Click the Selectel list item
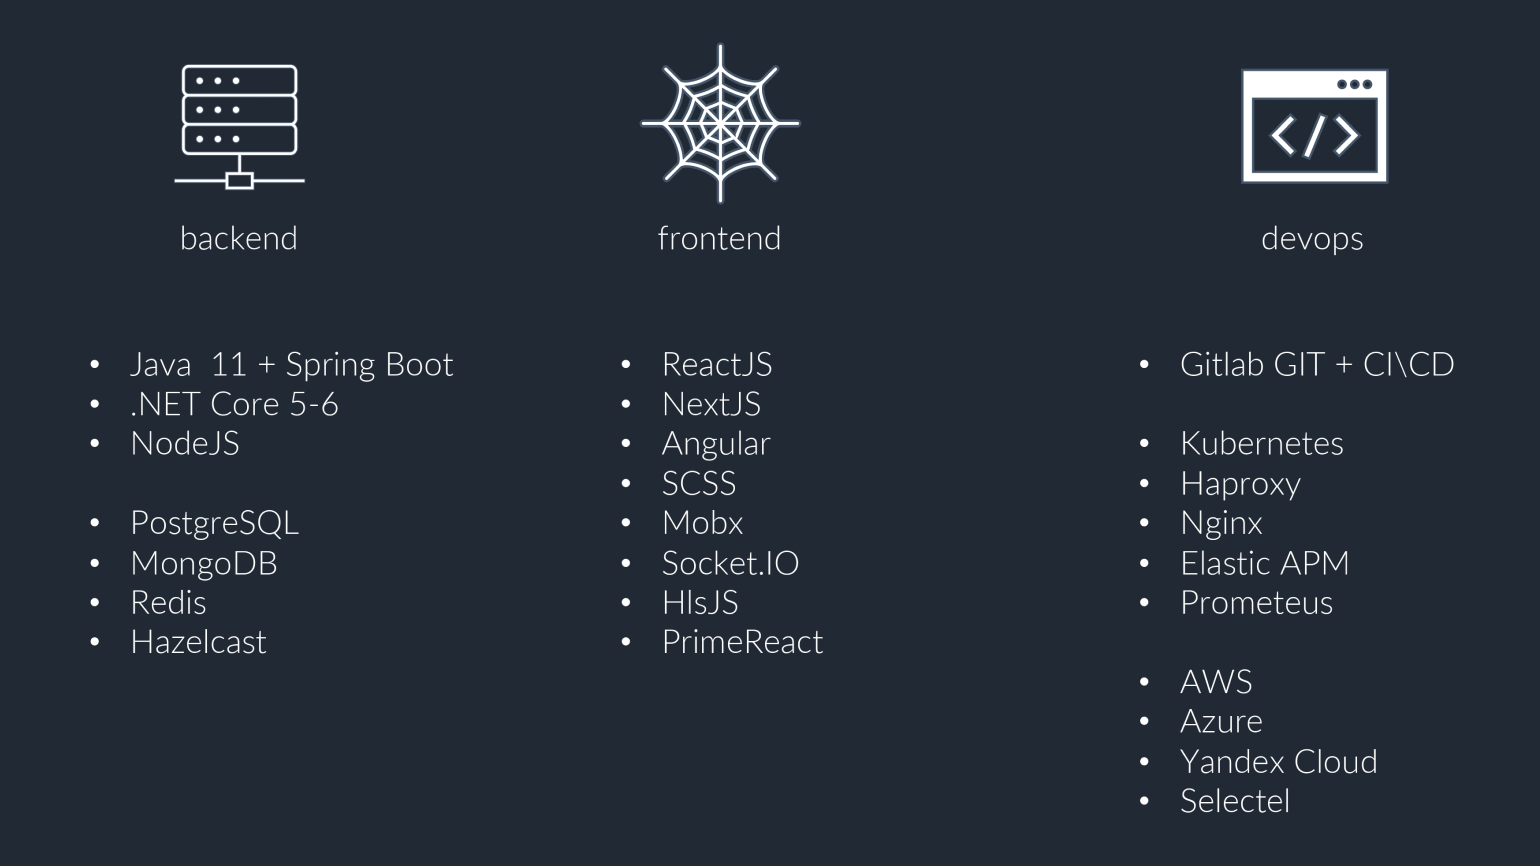The width and height of the screenshot is (1540, 866). pos(1235,801)
